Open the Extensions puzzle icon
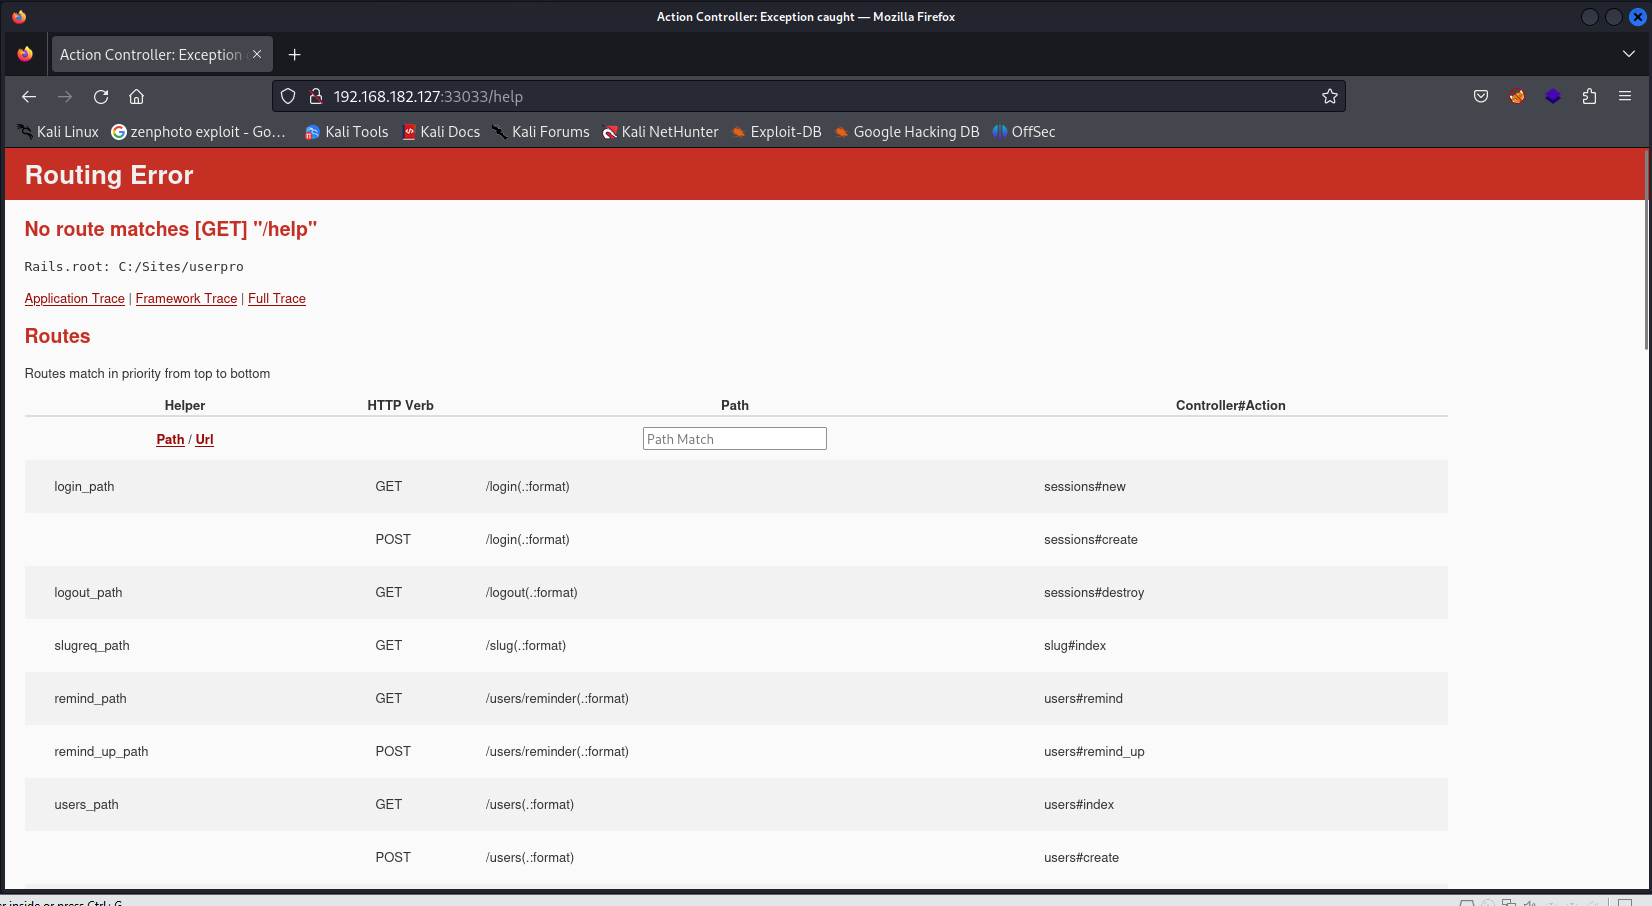 [1589, 97]
